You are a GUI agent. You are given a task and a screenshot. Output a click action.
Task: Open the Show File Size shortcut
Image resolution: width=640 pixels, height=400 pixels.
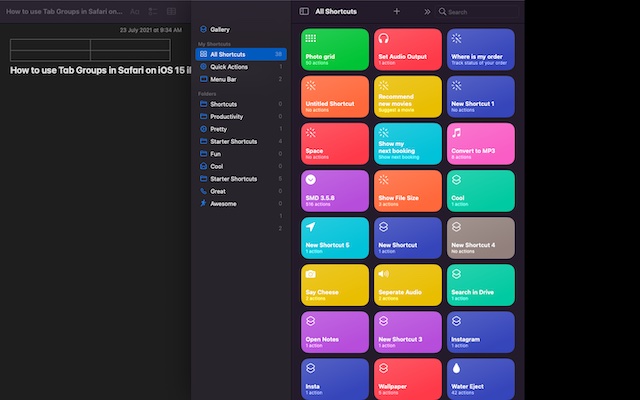(407, 190)
